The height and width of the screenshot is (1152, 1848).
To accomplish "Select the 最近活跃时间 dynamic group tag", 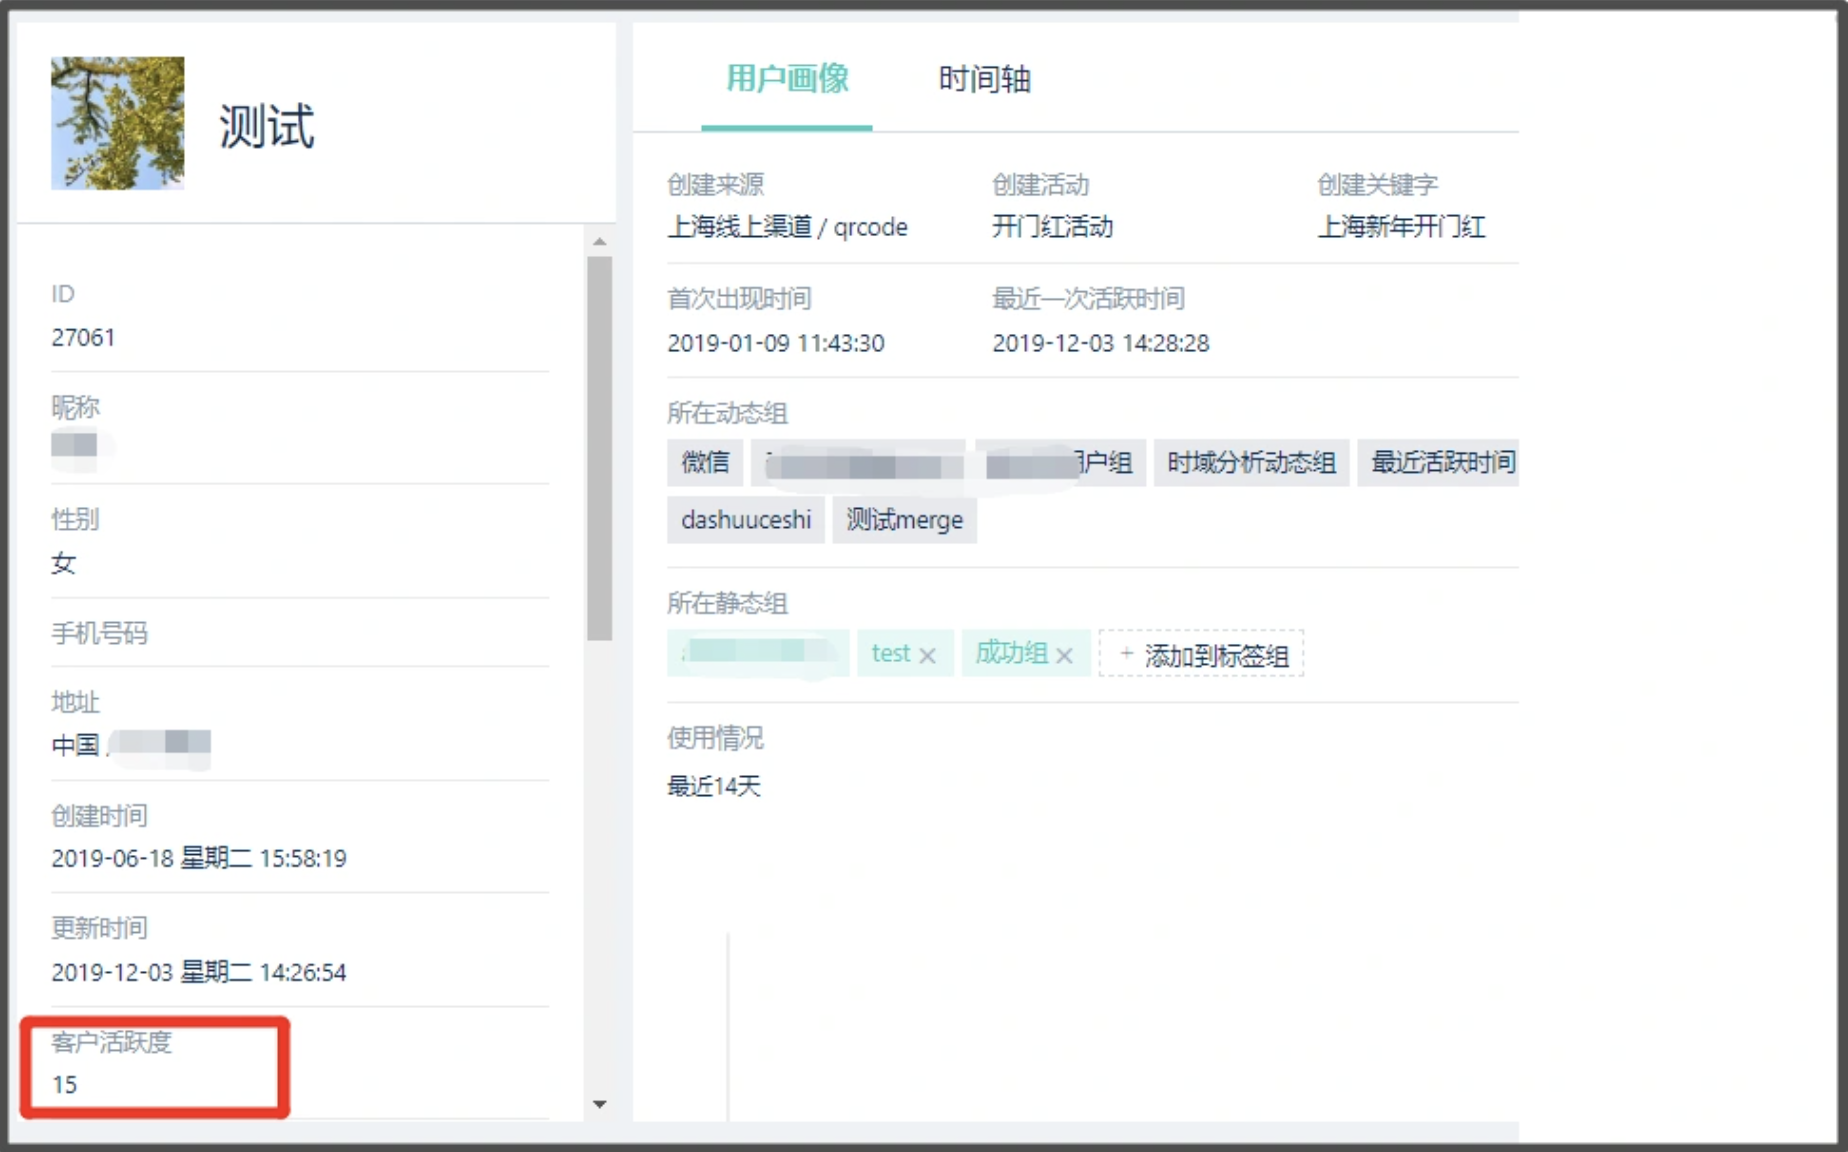I will [x=1439, y=462].
